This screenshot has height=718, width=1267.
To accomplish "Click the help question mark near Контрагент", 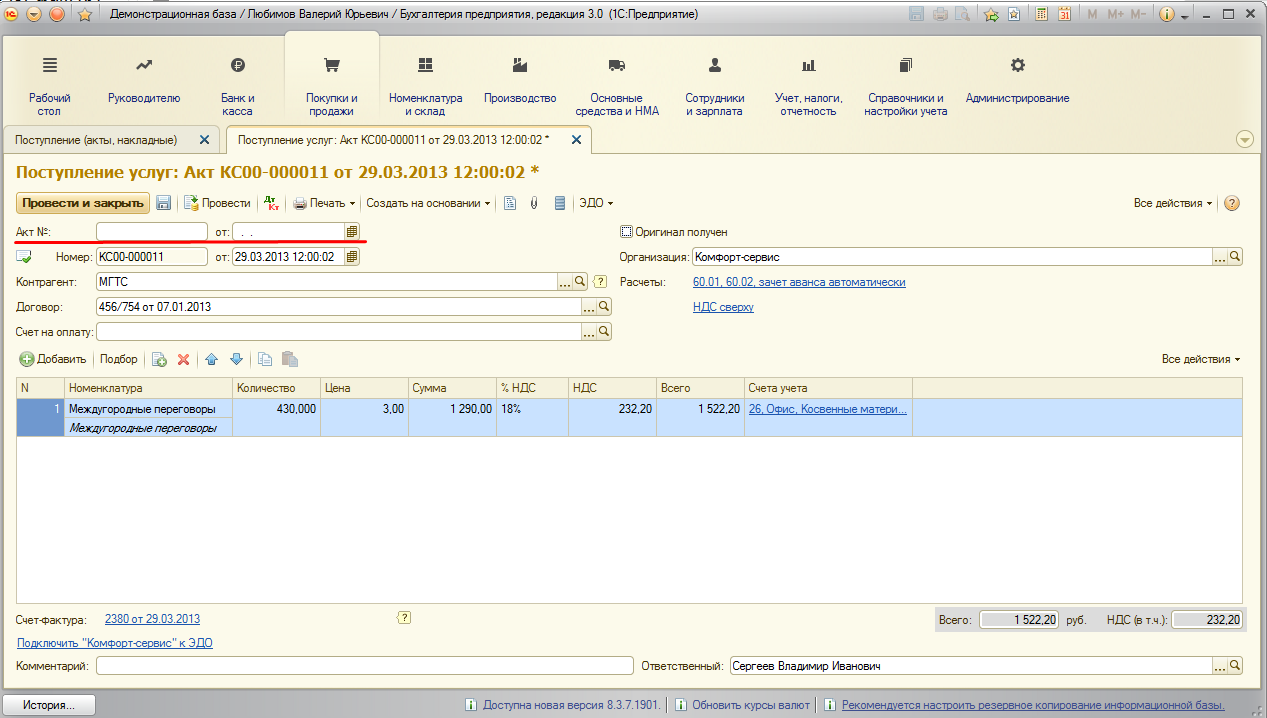I will 601,282.
